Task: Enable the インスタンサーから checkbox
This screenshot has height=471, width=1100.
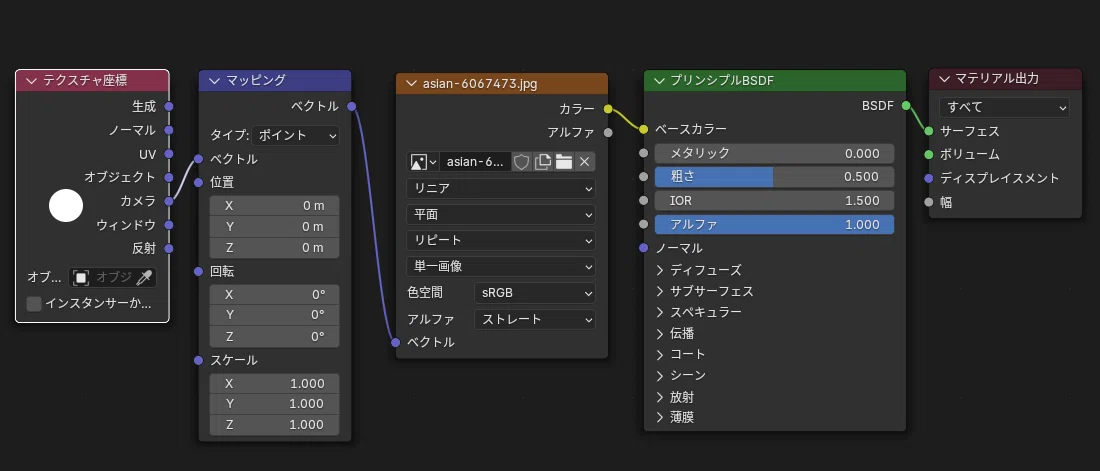Action: 34,304
